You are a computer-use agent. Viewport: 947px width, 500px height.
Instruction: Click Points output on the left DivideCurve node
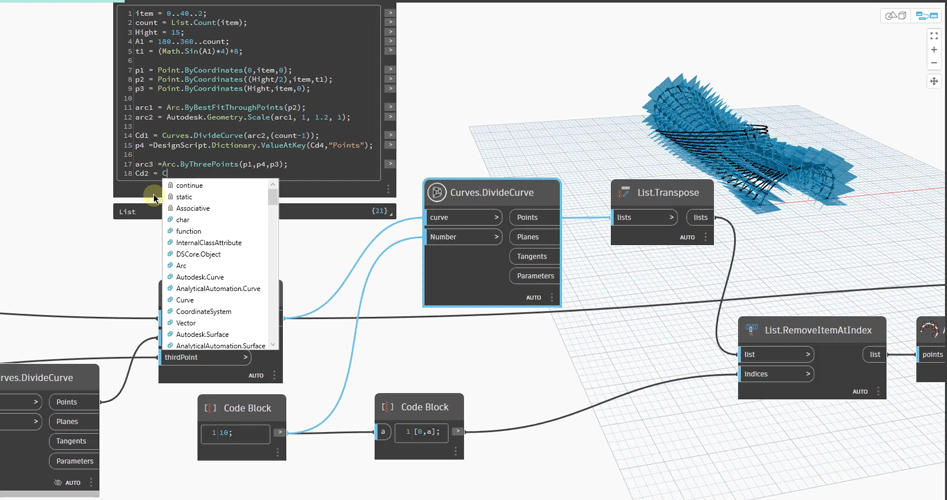click(x=74, y=402)
